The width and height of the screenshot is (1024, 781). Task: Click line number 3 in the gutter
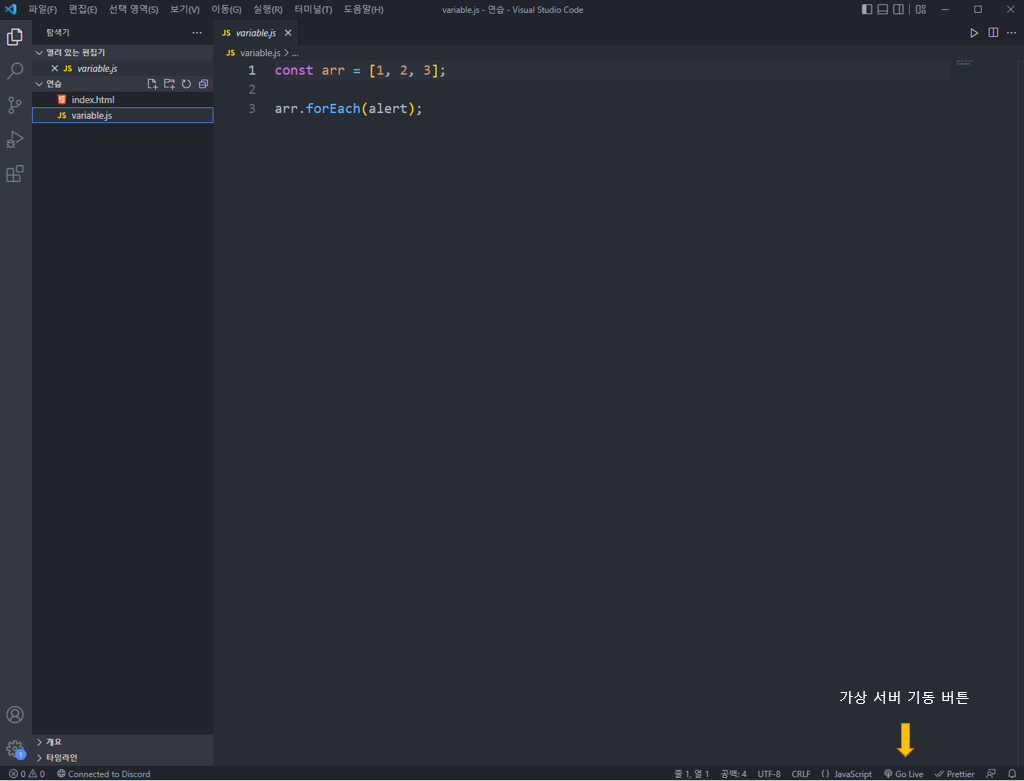pyautogui.click(x=252, y=108)
